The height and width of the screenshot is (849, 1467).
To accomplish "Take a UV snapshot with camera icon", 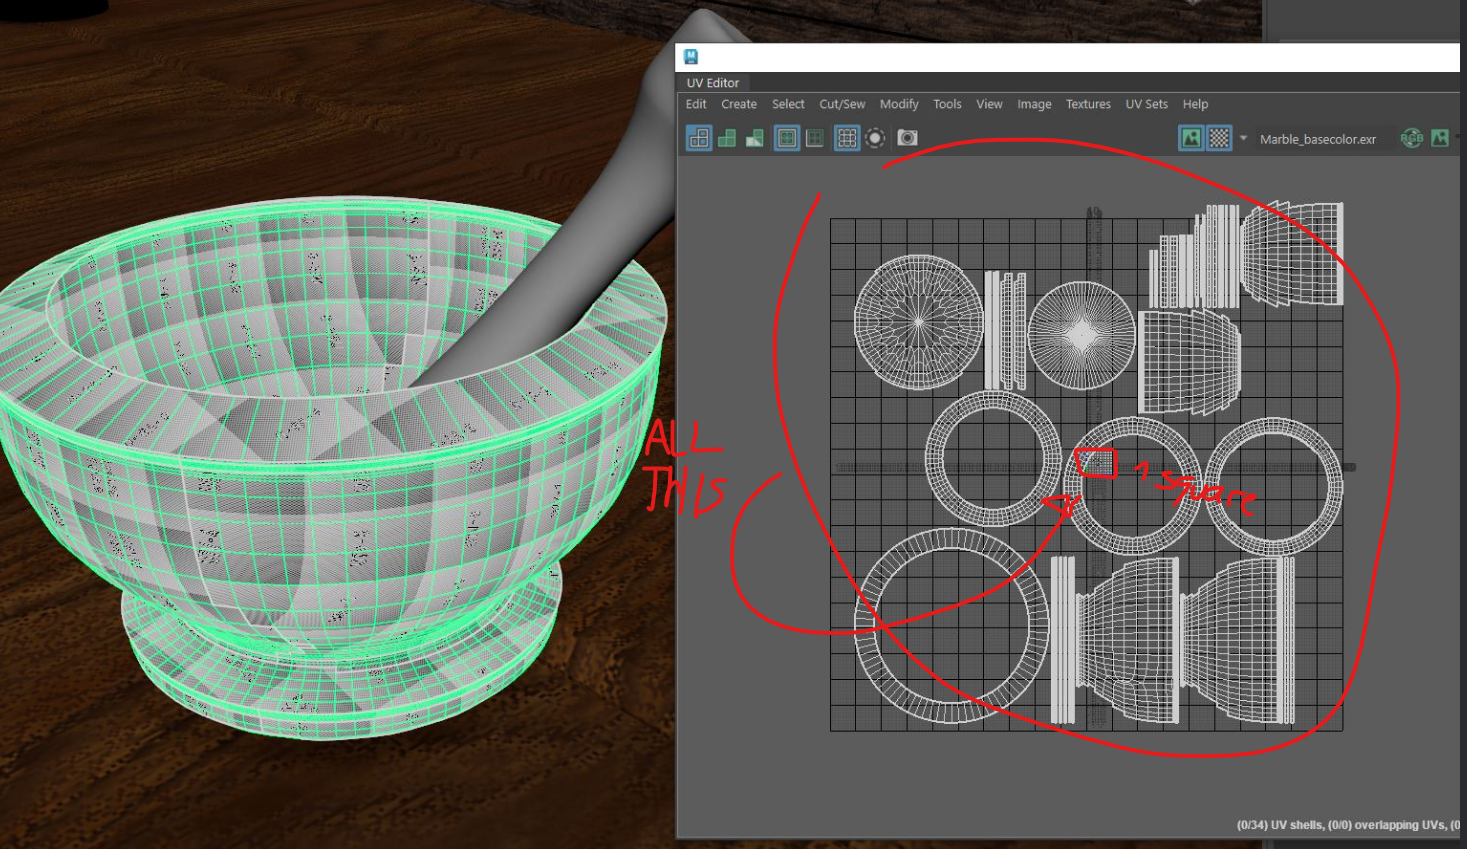I will click(x=907, y=138).
